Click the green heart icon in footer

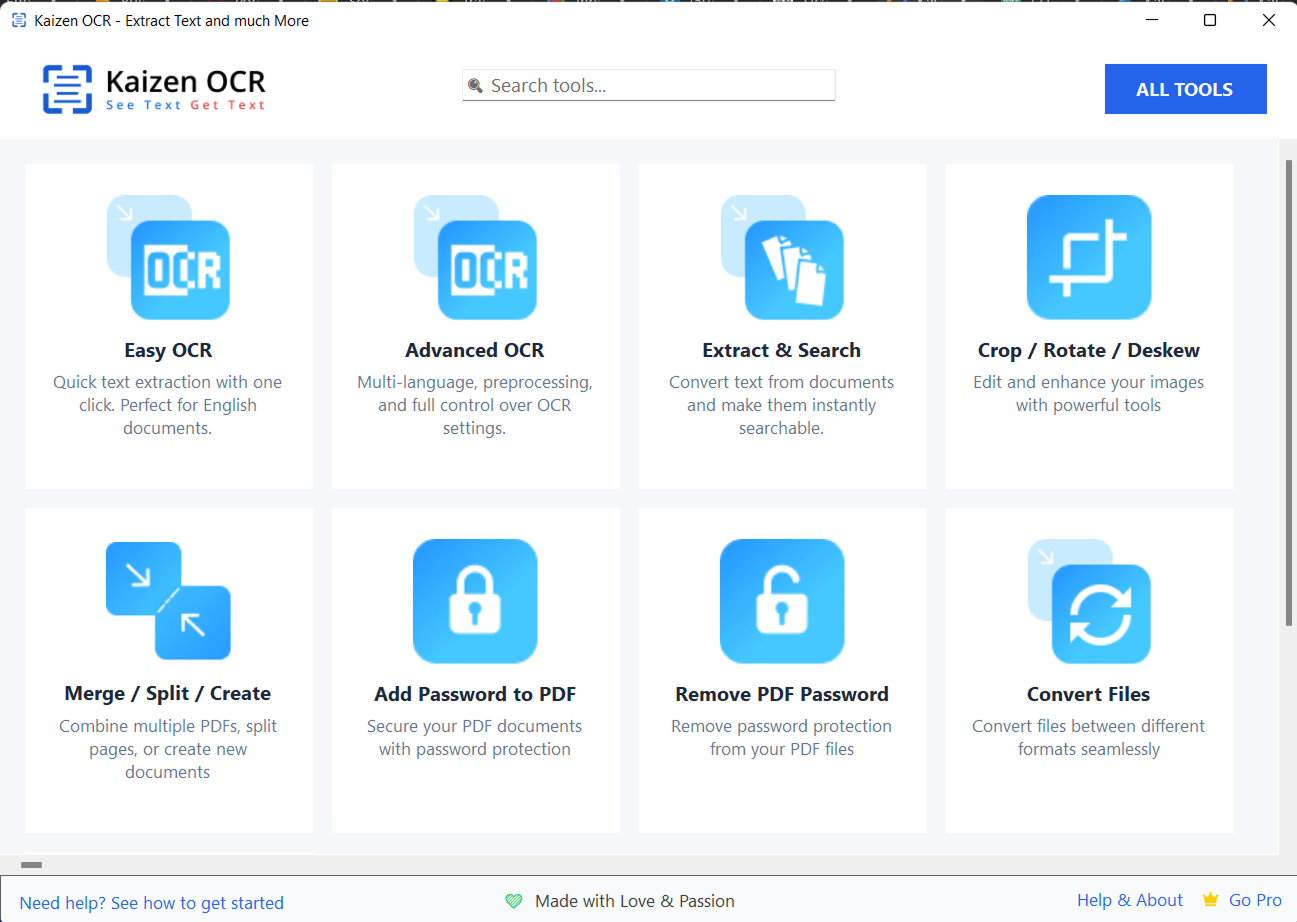[x=514, y=901]
